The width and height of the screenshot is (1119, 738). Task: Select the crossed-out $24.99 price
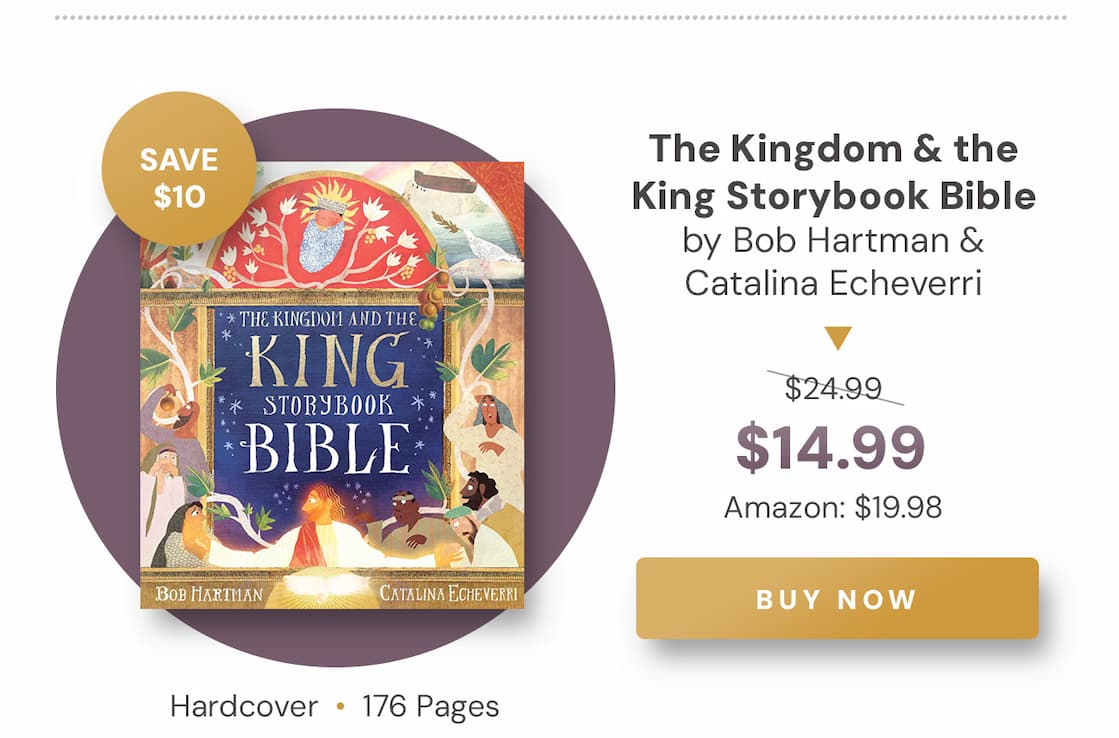[x=834, y=387]
